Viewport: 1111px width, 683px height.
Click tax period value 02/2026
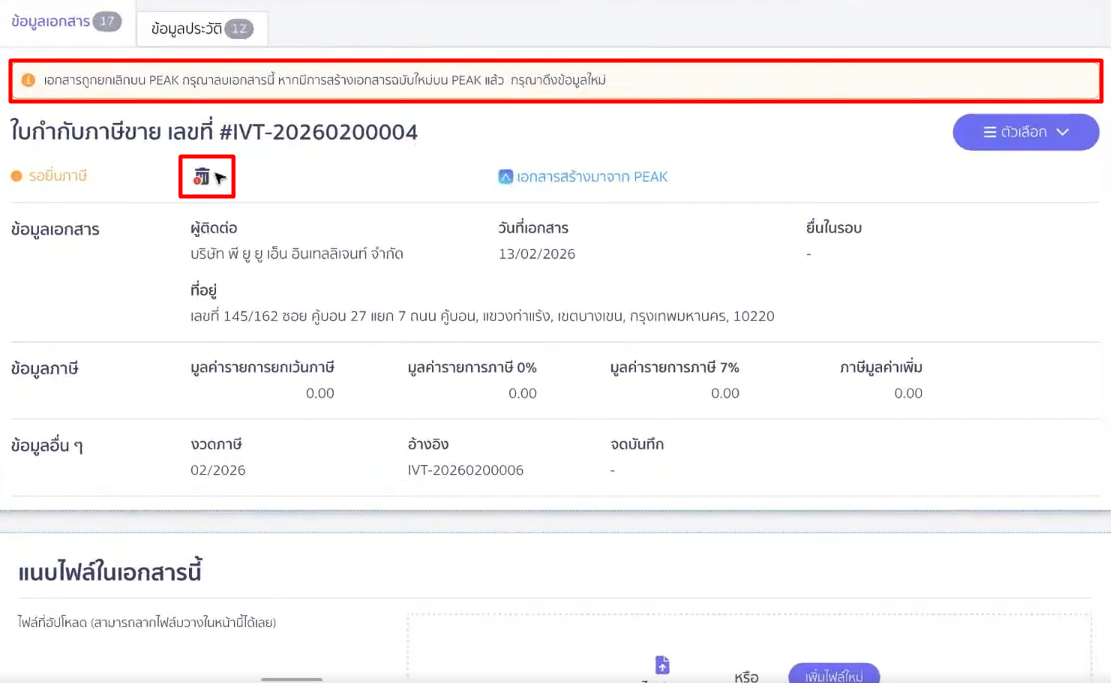tap(218, 470)
